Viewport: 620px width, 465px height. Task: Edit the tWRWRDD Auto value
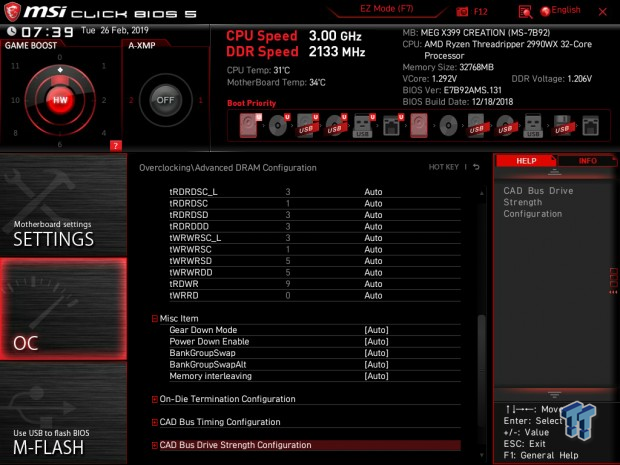(373, 273)
